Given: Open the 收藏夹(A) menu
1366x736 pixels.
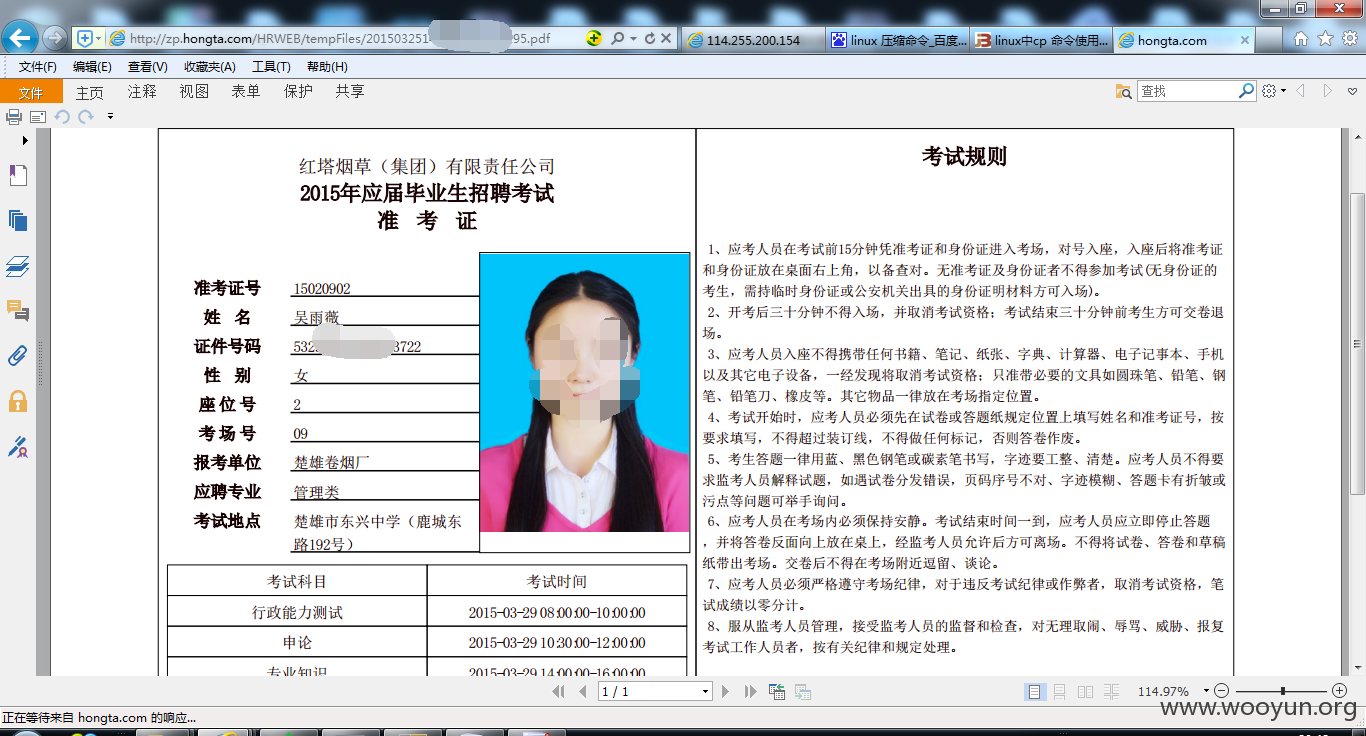Looking at the screenshot, I should tap(209, 67).
